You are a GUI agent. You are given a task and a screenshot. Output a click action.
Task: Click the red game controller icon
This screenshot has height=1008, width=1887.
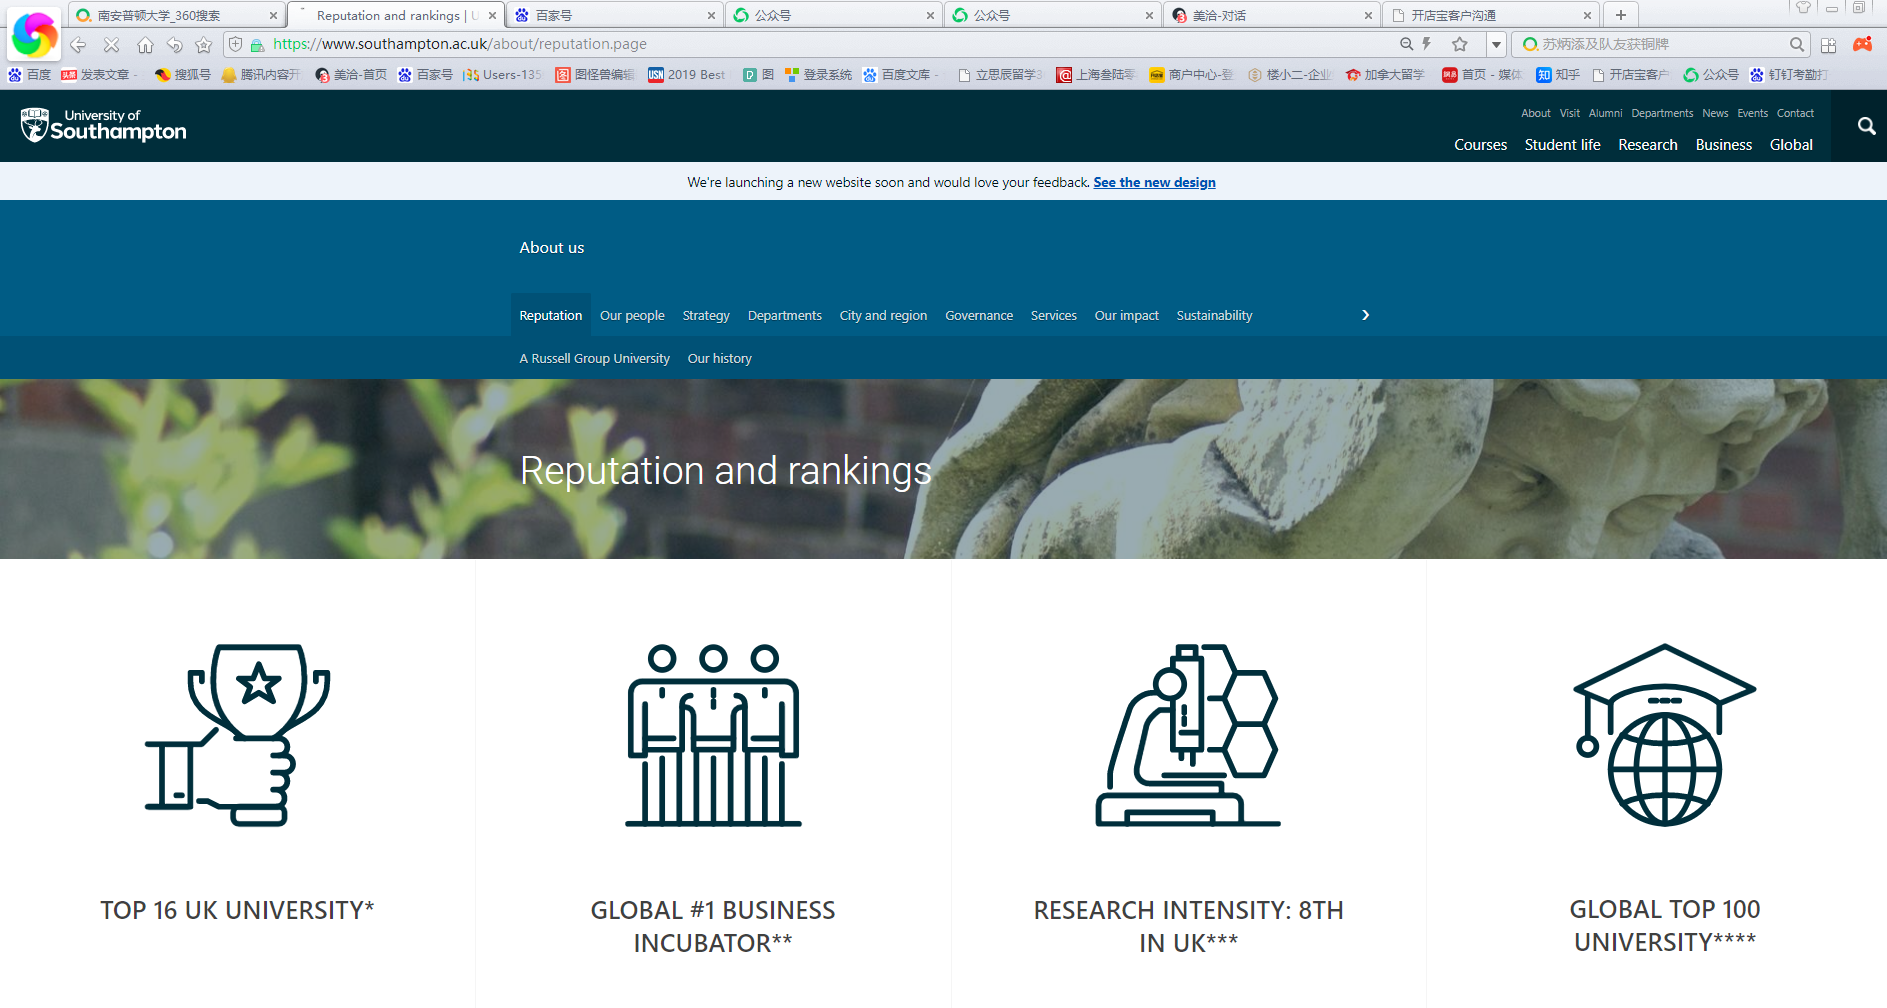click(1862, 44)
